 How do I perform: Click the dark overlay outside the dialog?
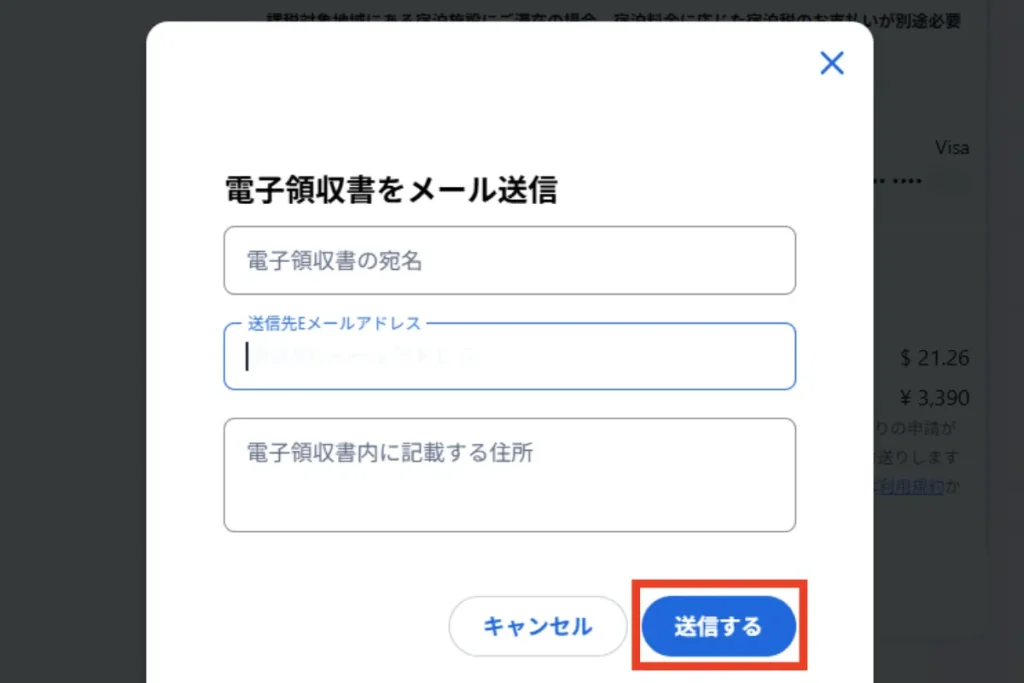[70, 400]
